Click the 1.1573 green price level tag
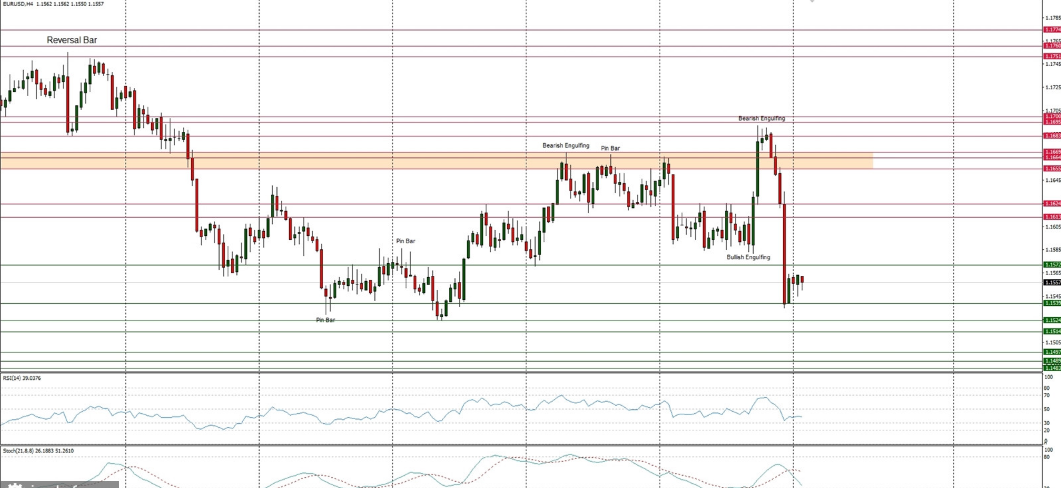Viewport: 1061px width, 488px height. (x=1051, y=265)
